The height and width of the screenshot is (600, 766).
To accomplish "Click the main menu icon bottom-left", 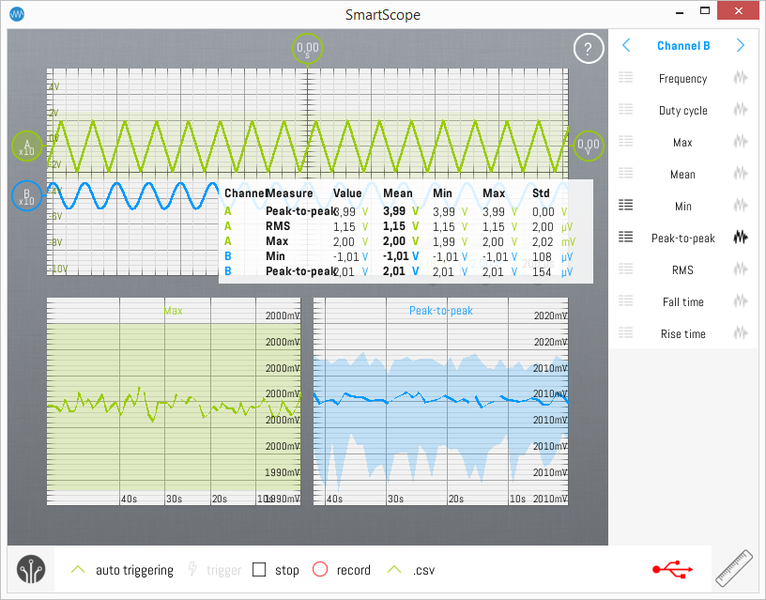I will [31, 570].
